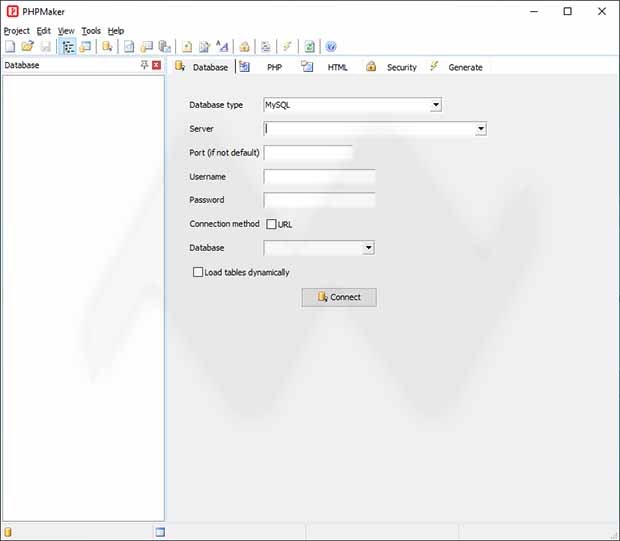Expand the Server dropdown arrow

pyautogui.click(x=481, y=129)
